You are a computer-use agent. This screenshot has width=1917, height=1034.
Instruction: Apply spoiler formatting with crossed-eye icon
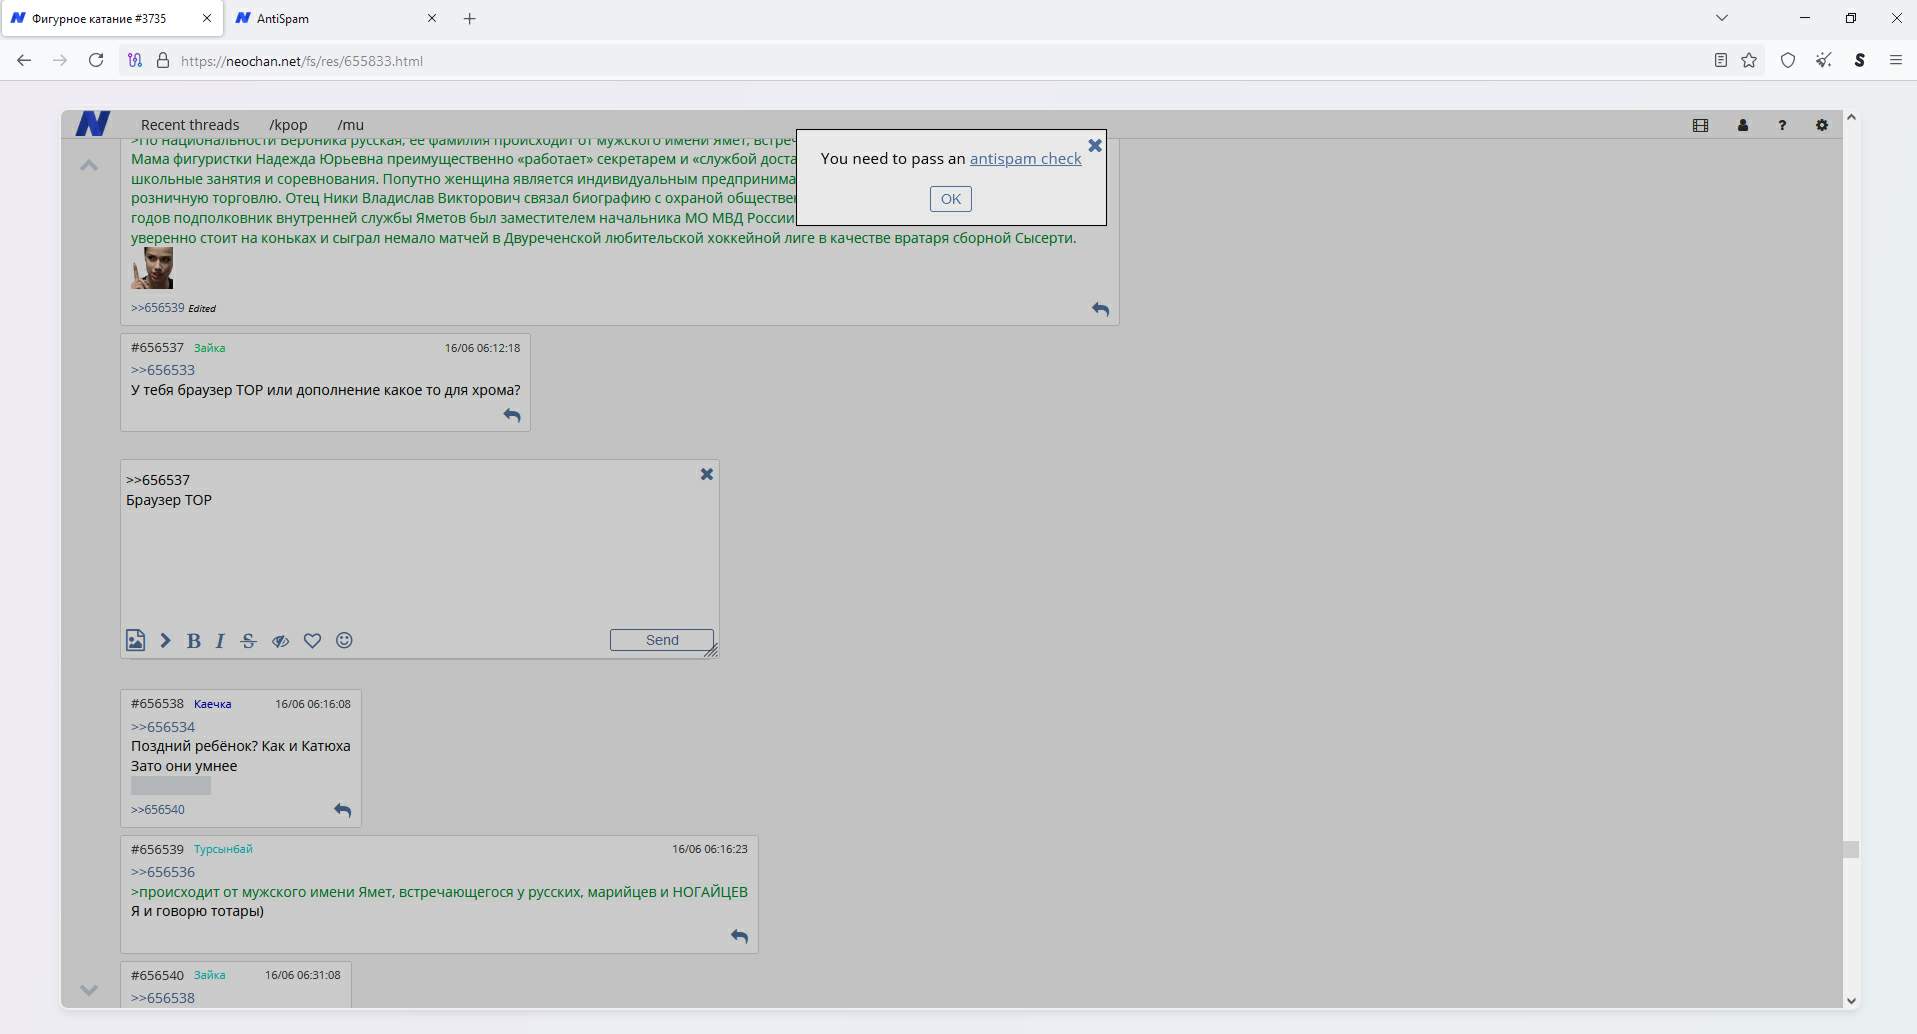pos(280,641)
